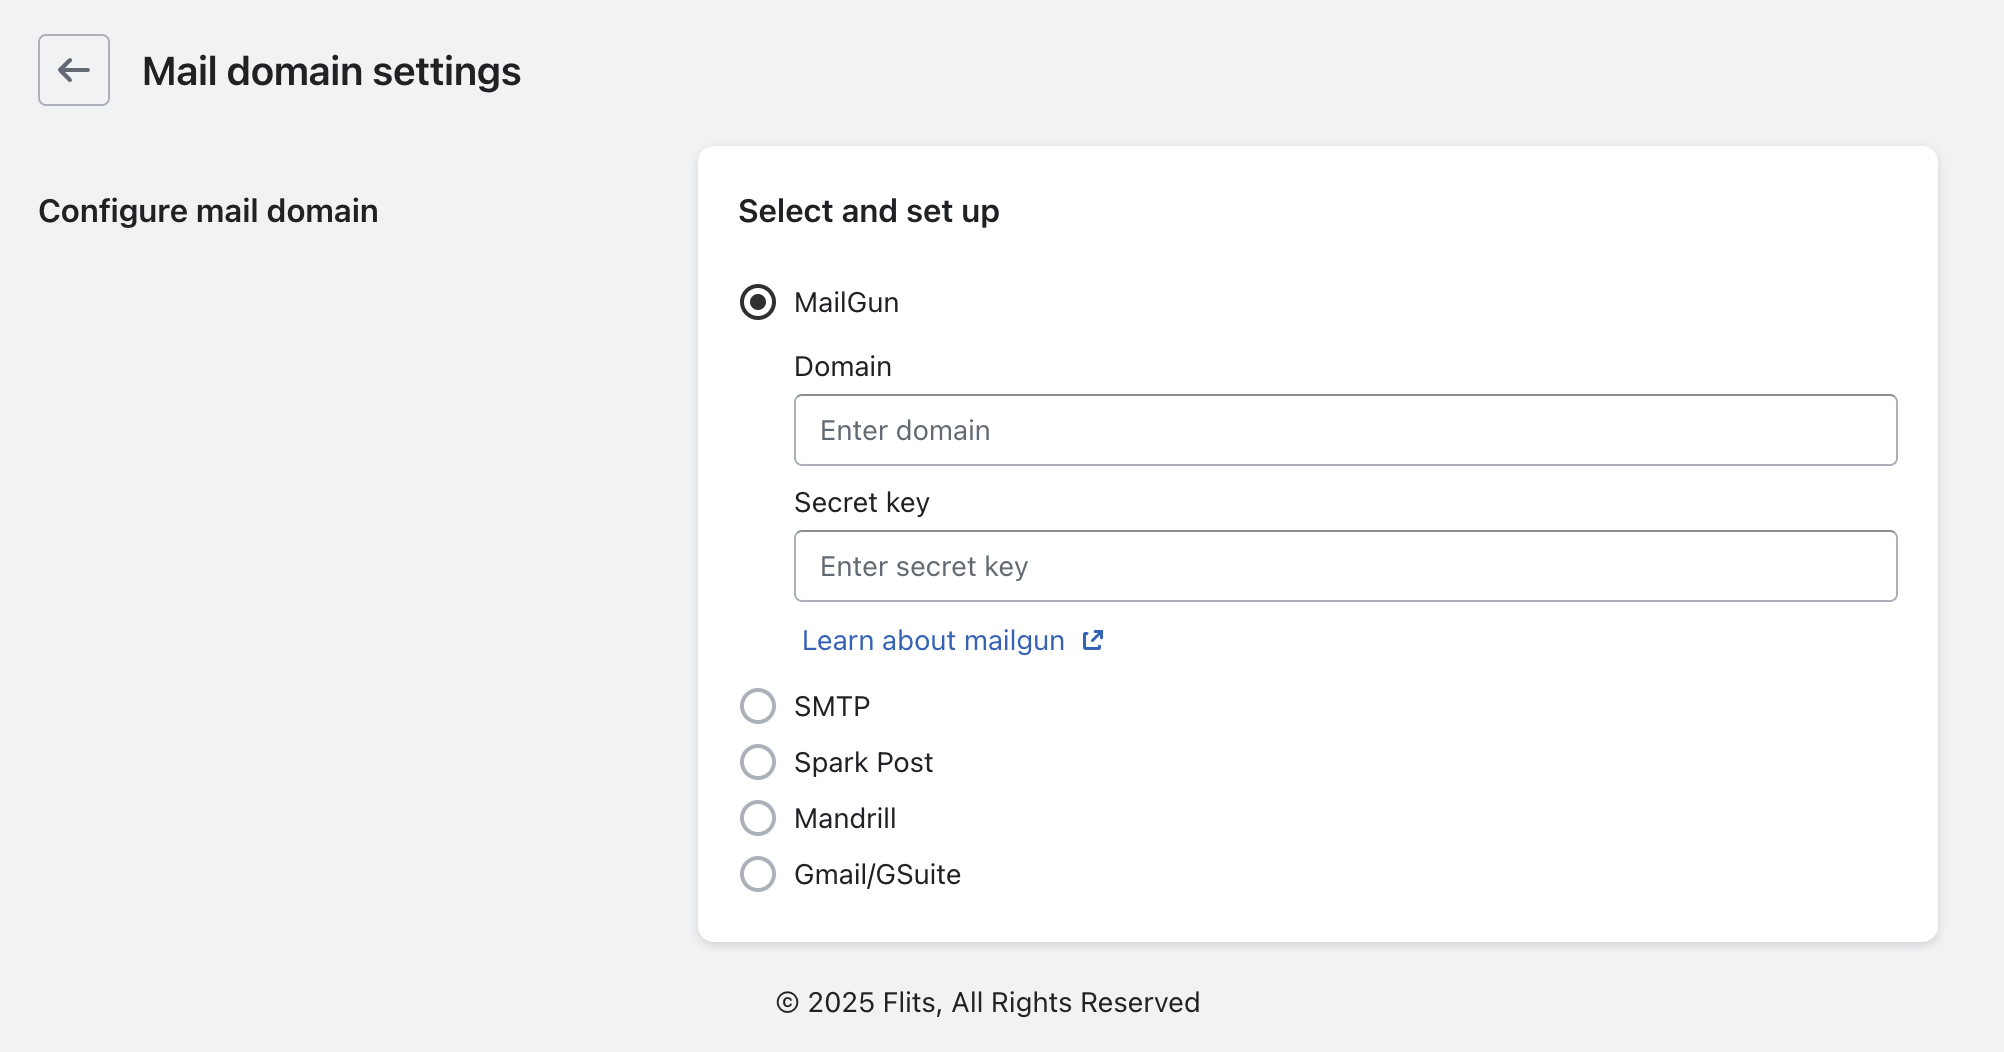Click the Secret key field label
Image resolution: width=2004 pixels, height=1052 pixels.
(x=862, y=502)
